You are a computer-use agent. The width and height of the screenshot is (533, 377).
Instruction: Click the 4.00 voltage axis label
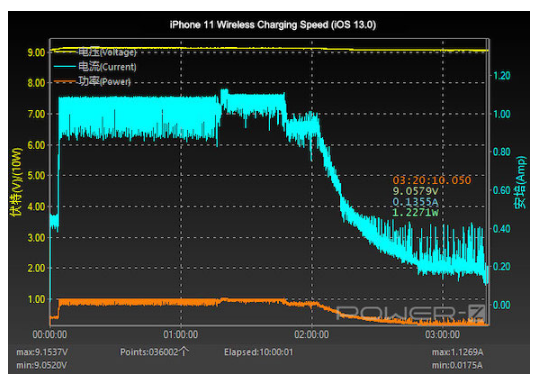[36, 207]
